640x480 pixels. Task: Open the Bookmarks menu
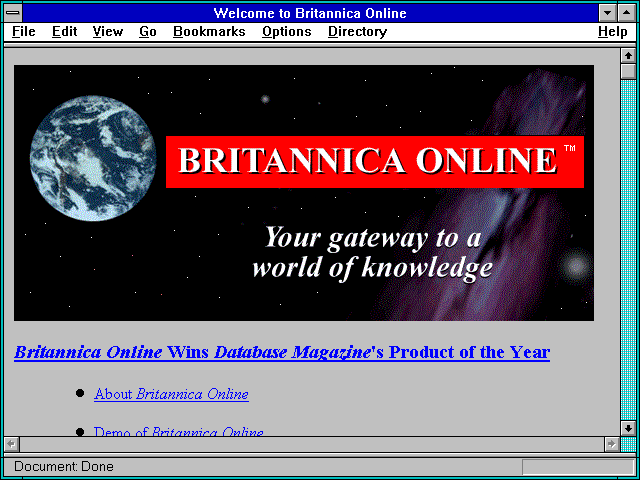click(209, 32)
